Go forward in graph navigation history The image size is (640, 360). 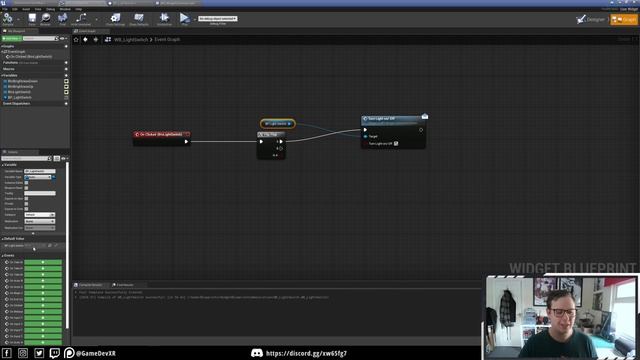click(96, 40)
